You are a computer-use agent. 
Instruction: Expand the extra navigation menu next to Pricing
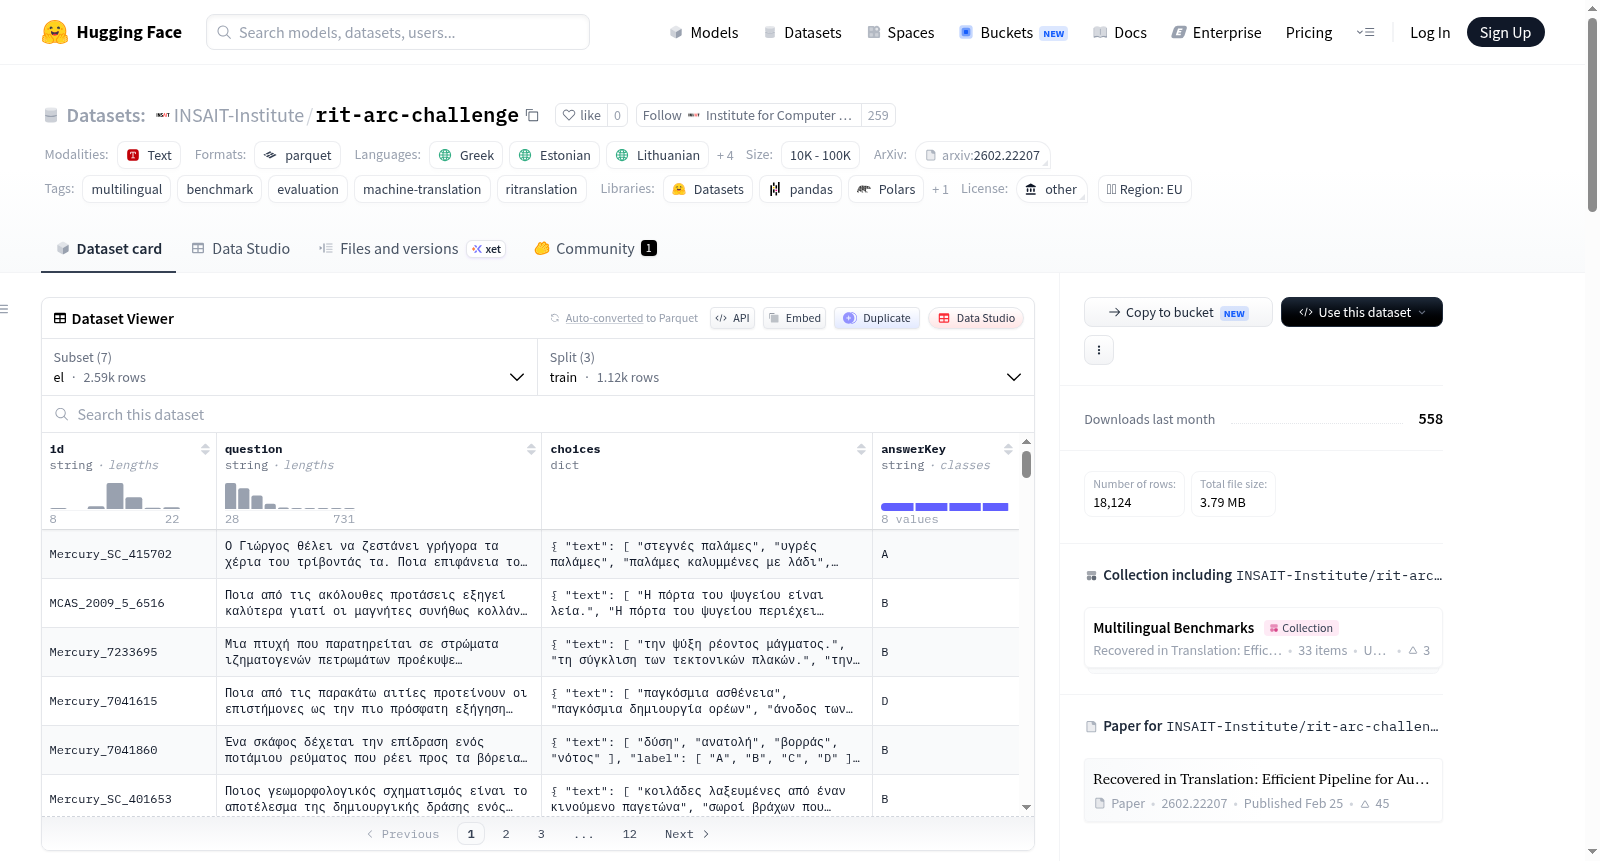coord(1365,32)
